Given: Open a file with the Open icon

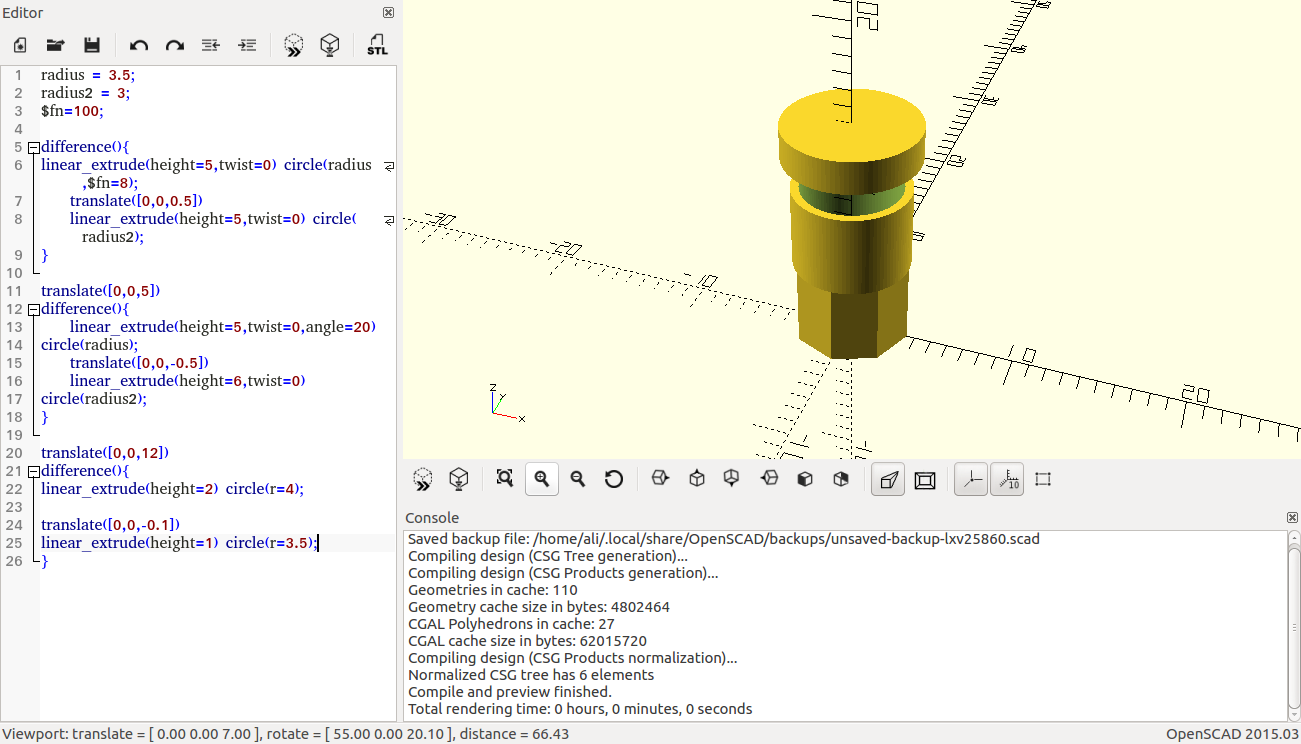Looking at the screenshot, I should (x=55, y=44).
